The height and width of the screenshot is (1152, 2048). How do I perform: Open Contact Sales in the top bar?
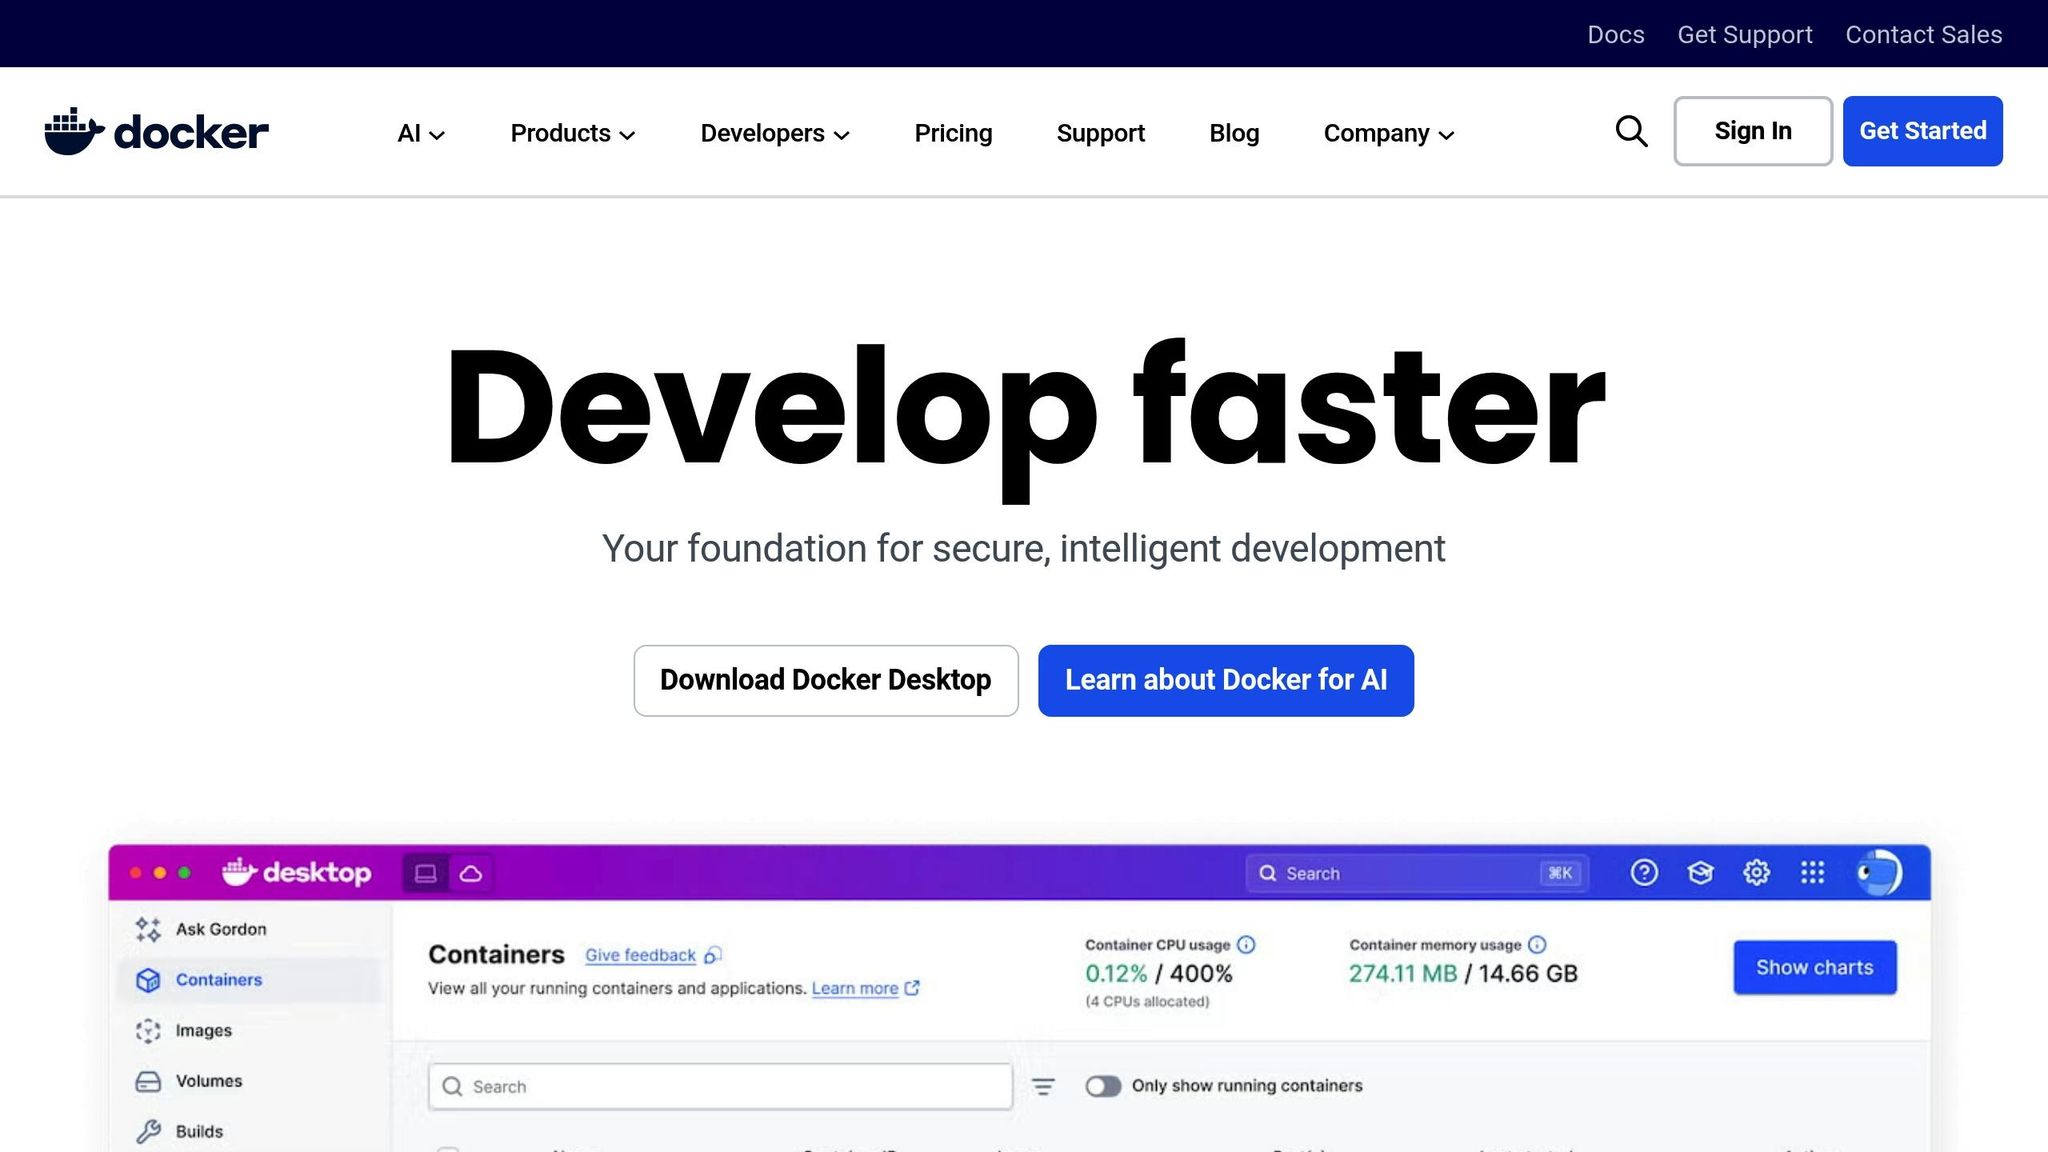(1924, 34)
